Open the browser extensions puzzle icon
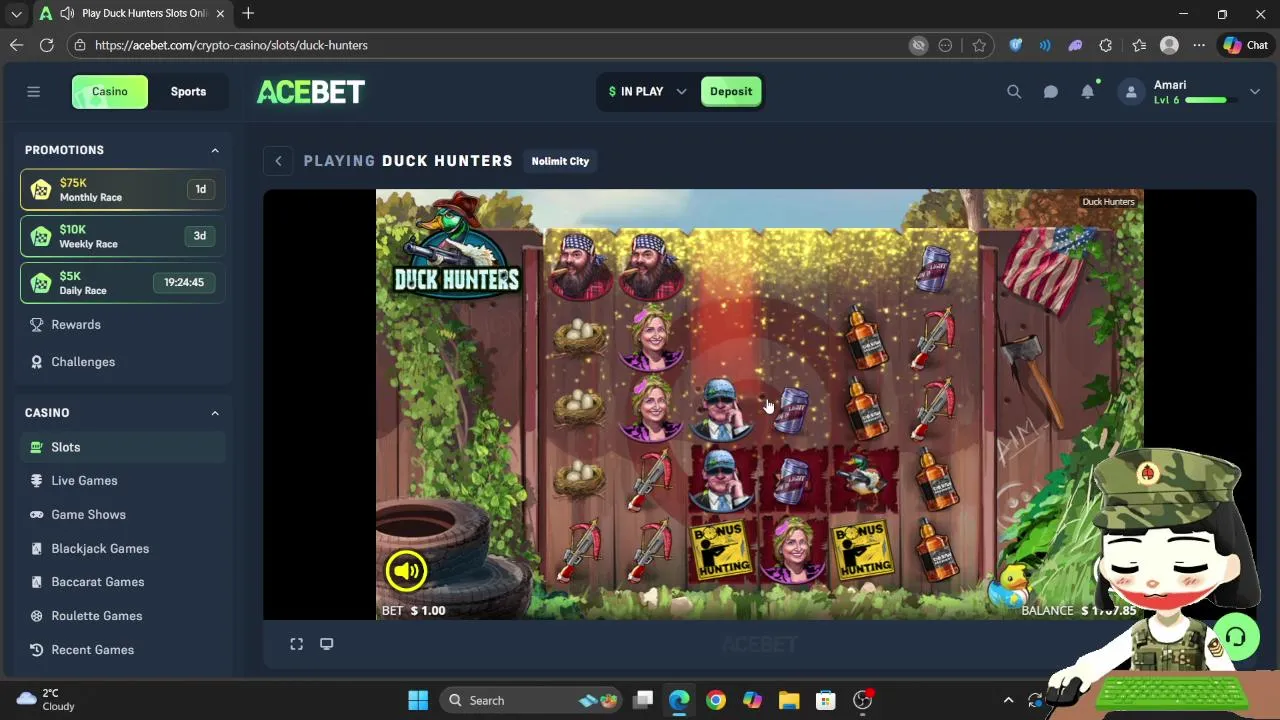Image resolution: width=1280 pixels, height=720 pixels. tap(1106, 45)
